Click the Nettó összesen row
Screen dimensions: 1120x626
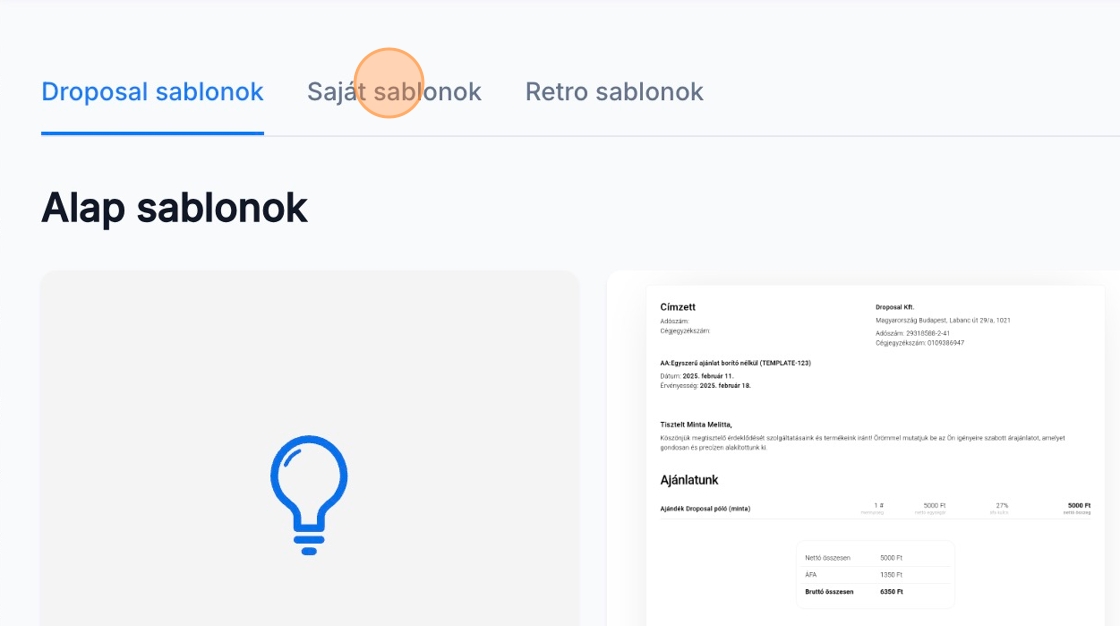click(x=874, y=557)
